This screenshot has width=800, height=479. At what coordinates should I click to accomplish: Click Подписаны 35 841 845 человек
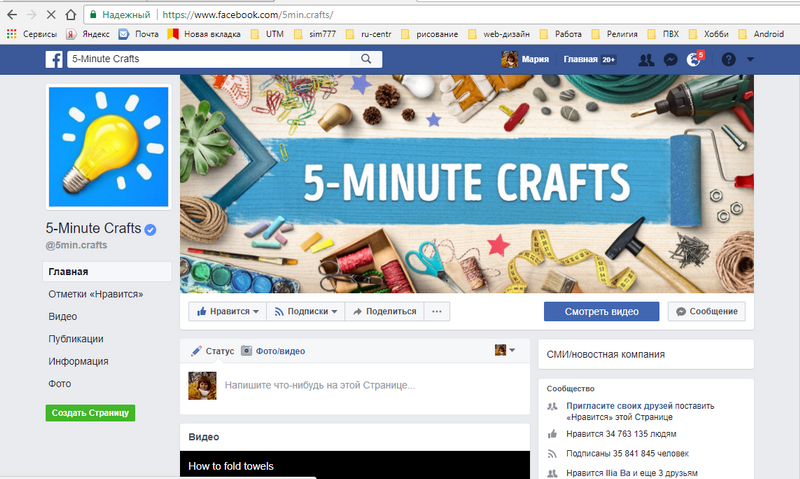[x=627, y=453]
